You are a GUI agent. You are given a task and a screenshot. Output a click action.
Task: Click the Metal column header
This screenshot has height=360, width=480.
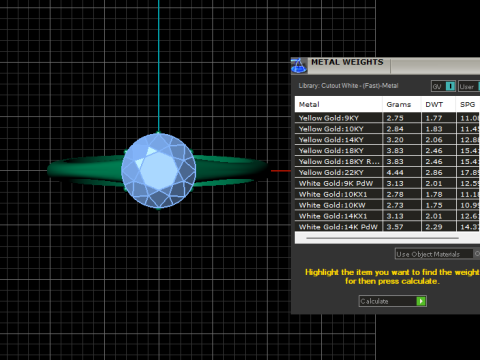coord(338,104)
